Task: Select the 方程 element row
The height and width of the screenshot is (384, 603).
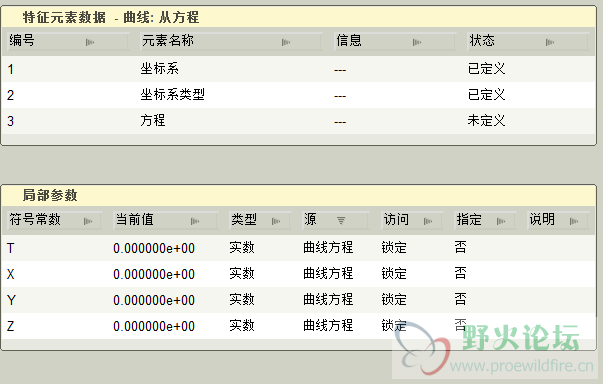Action: [298, 121]
